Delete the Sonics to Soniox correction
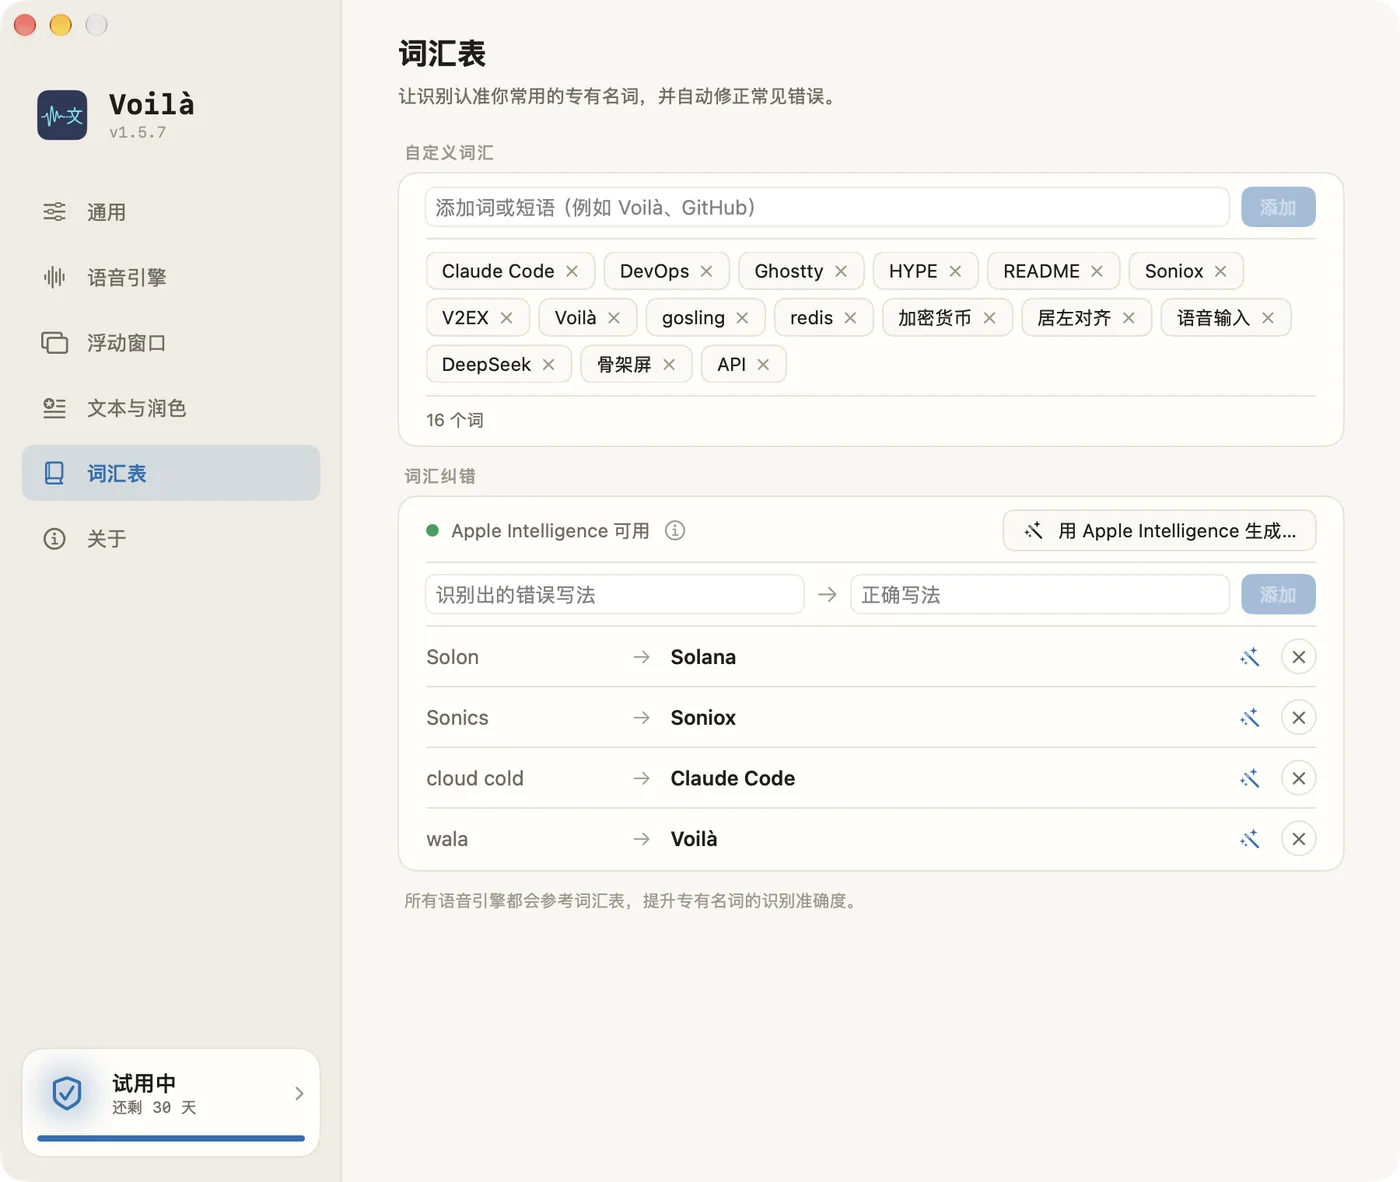 tap(1298, 718)
